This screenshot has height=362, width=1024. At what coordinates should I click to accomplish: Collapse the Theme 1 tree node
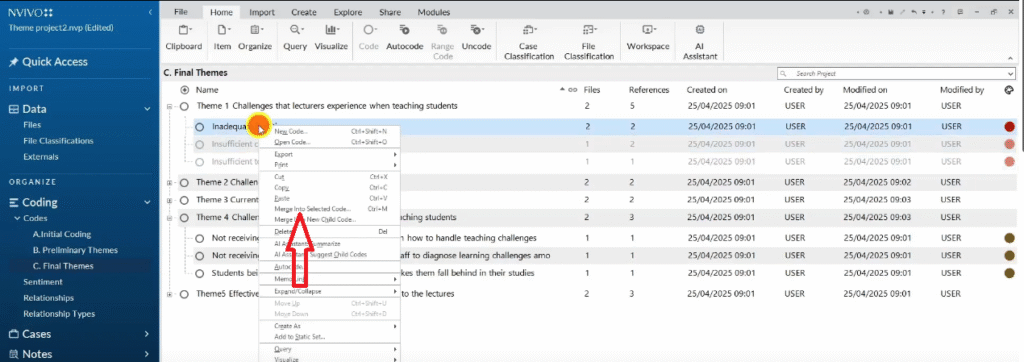(x=169, y=106)
